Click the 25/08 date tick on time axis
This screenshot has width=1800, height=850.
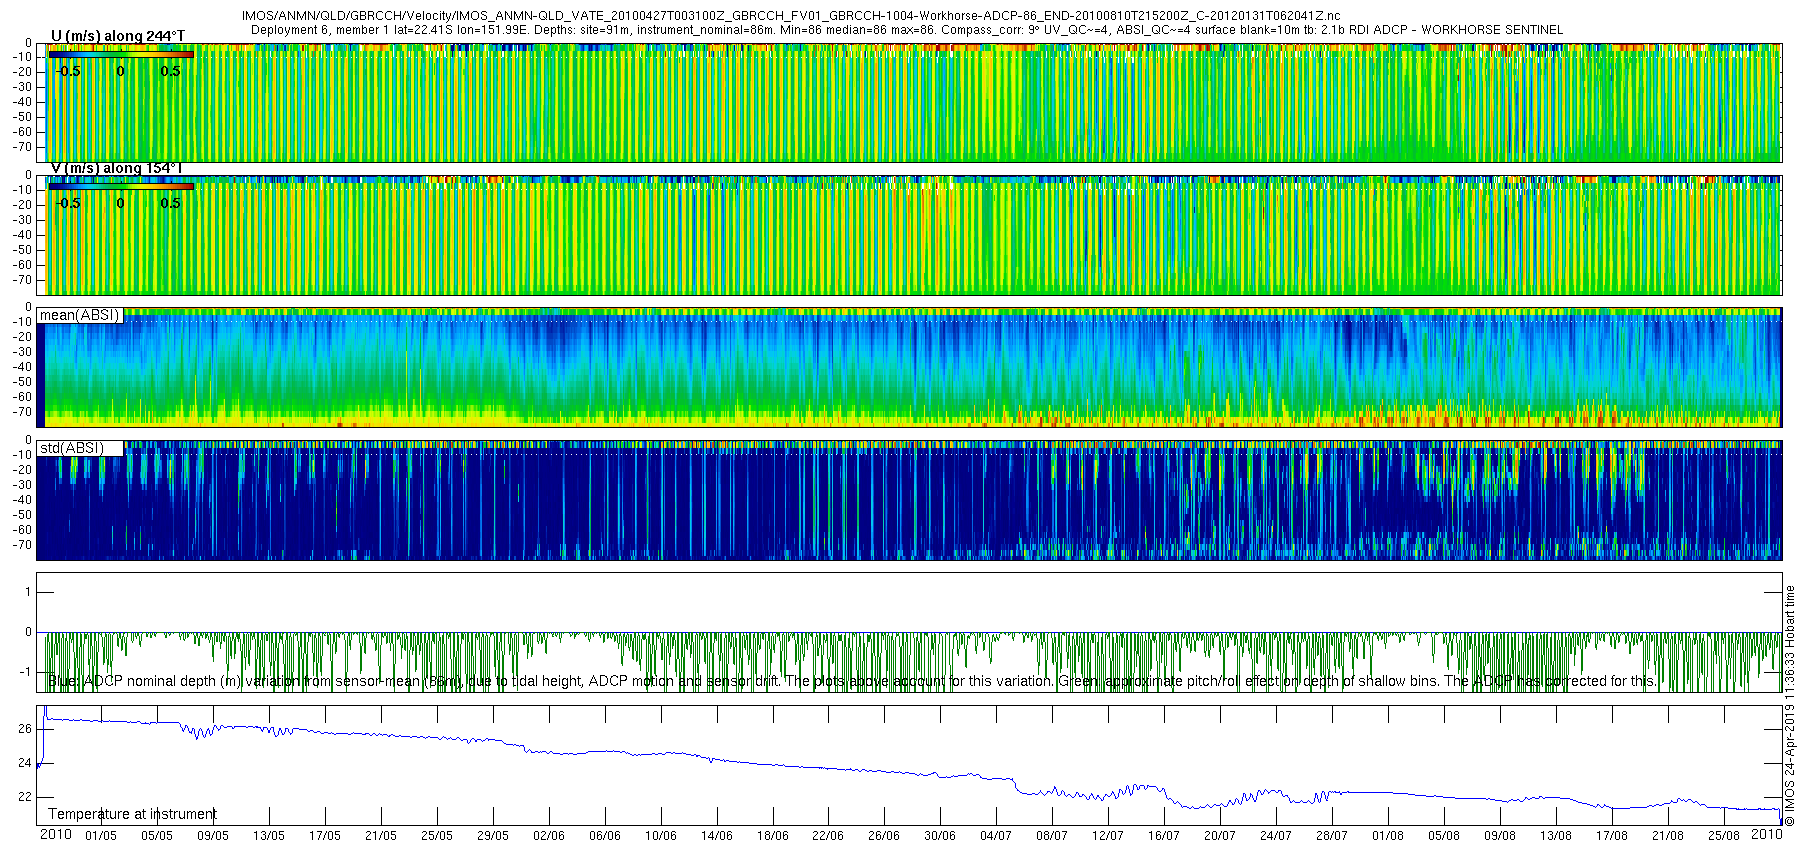(x=1723, y=836)
